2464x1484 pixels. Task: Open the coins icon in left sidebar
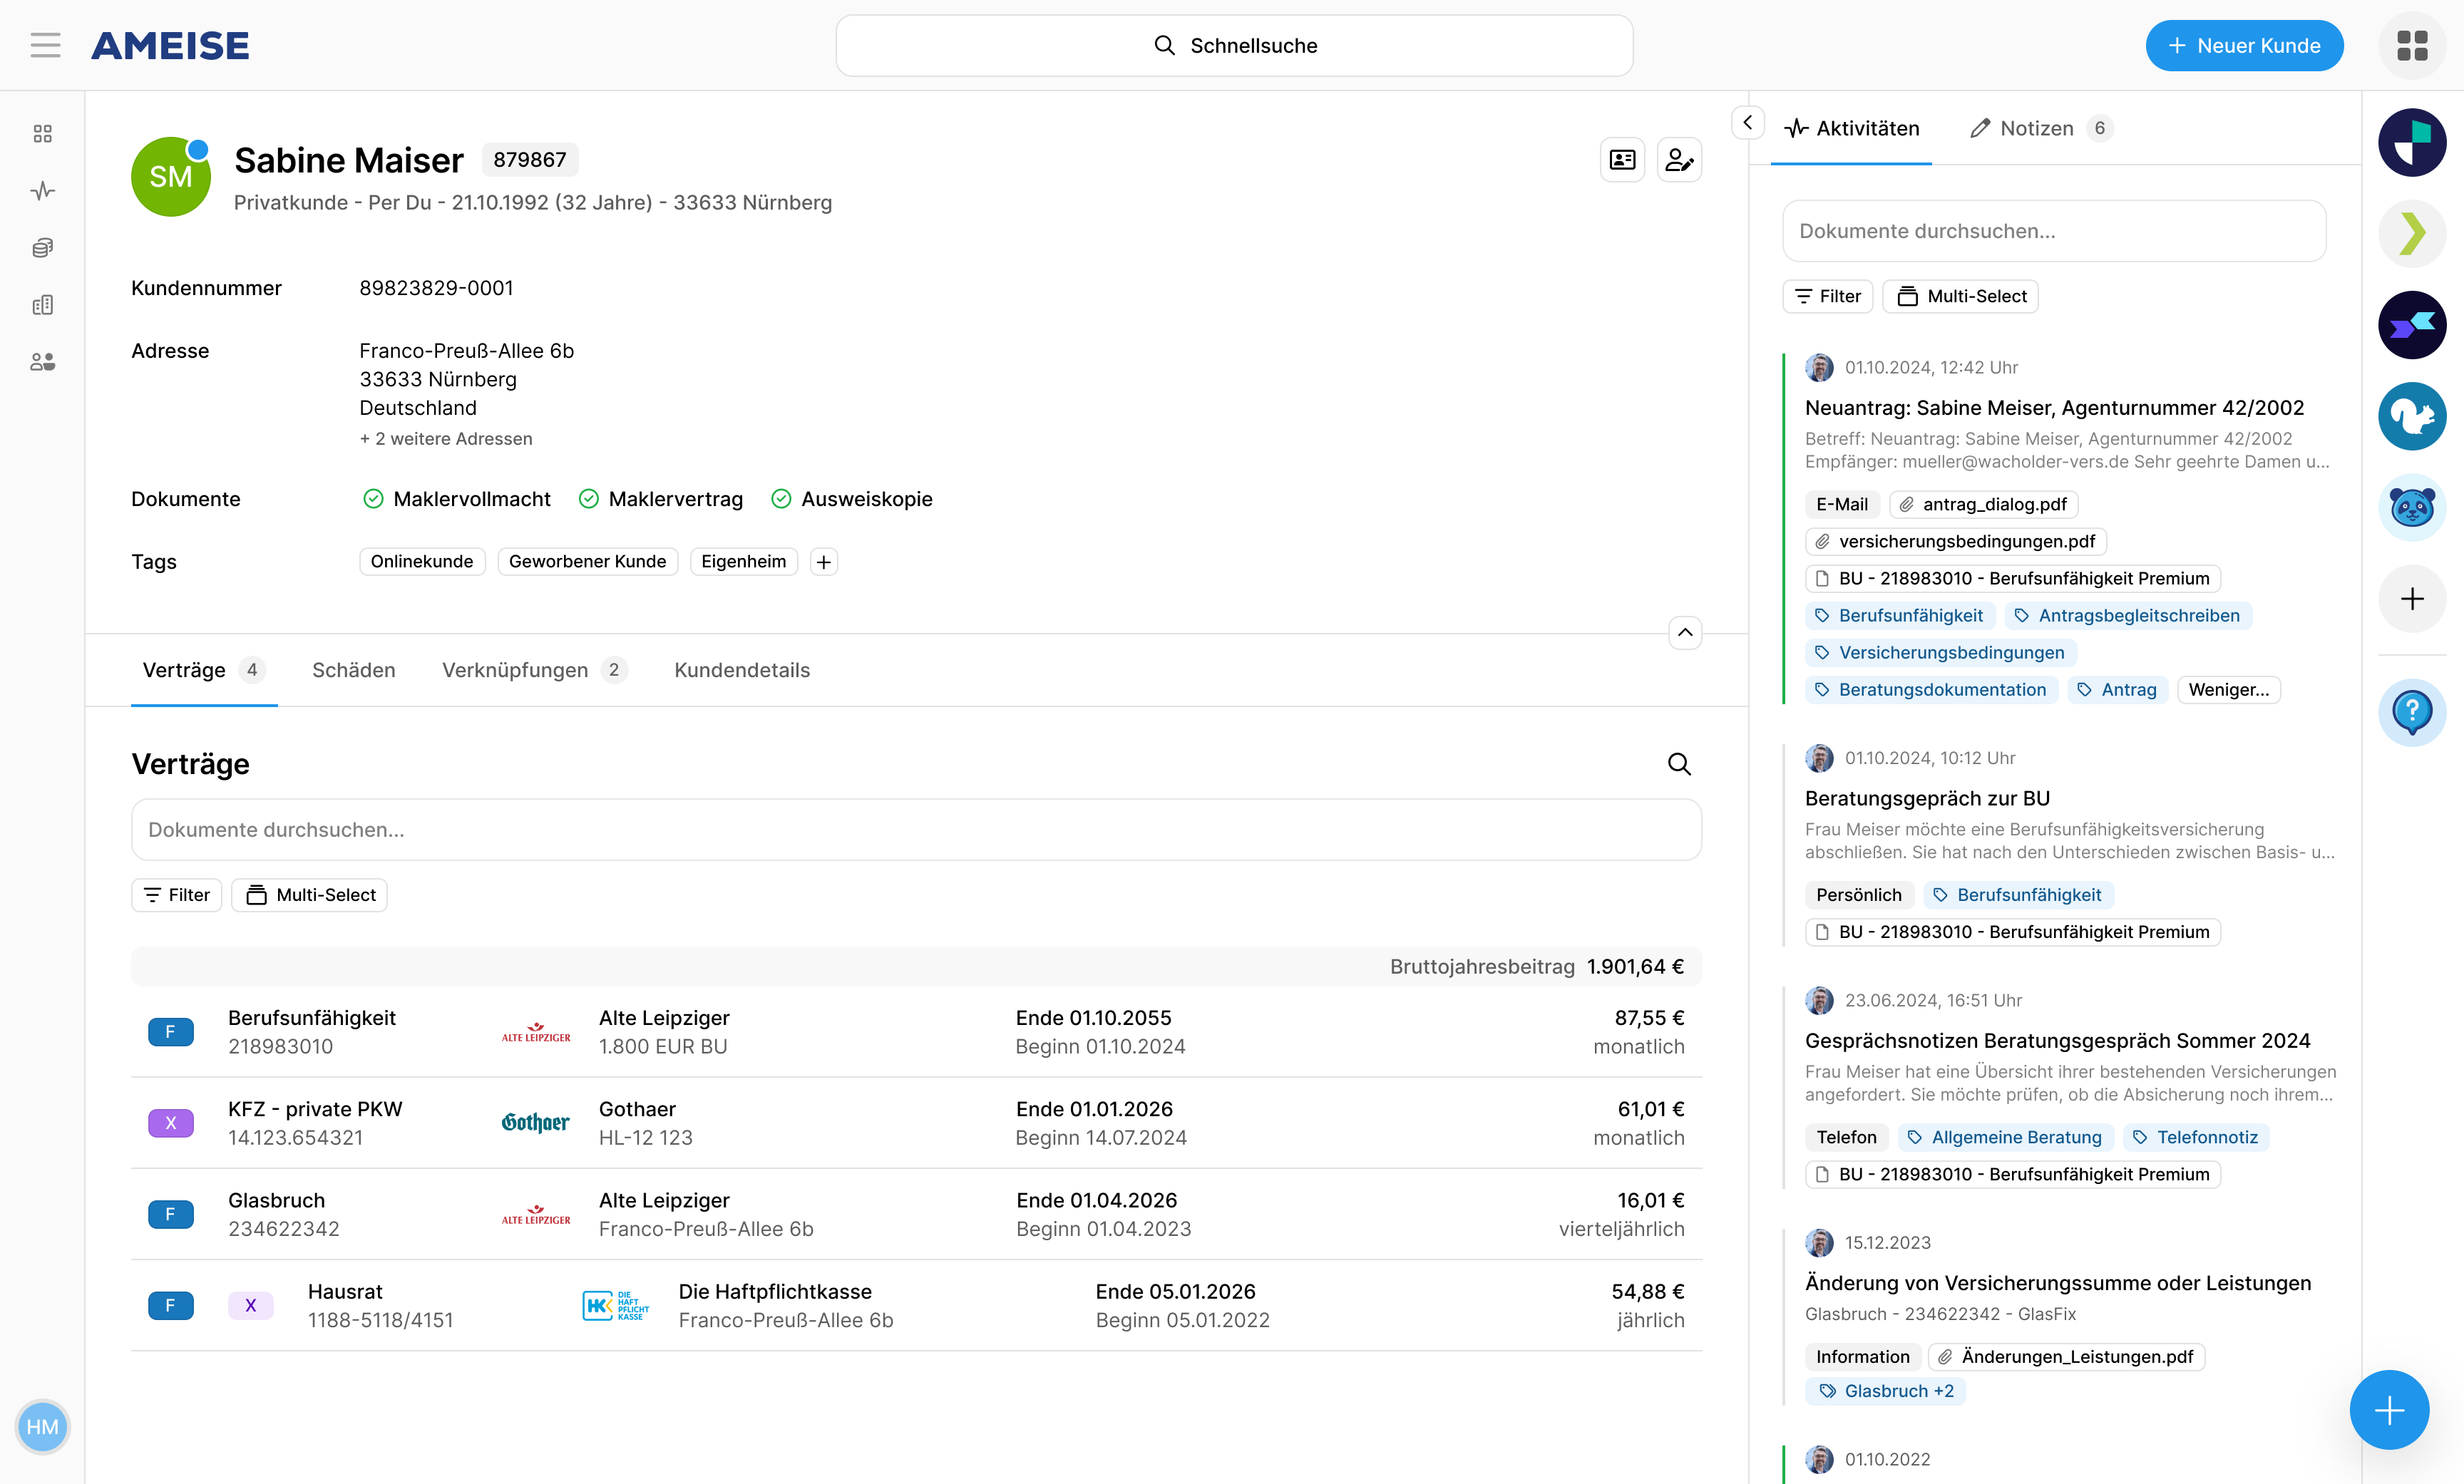tap(42, 247)
